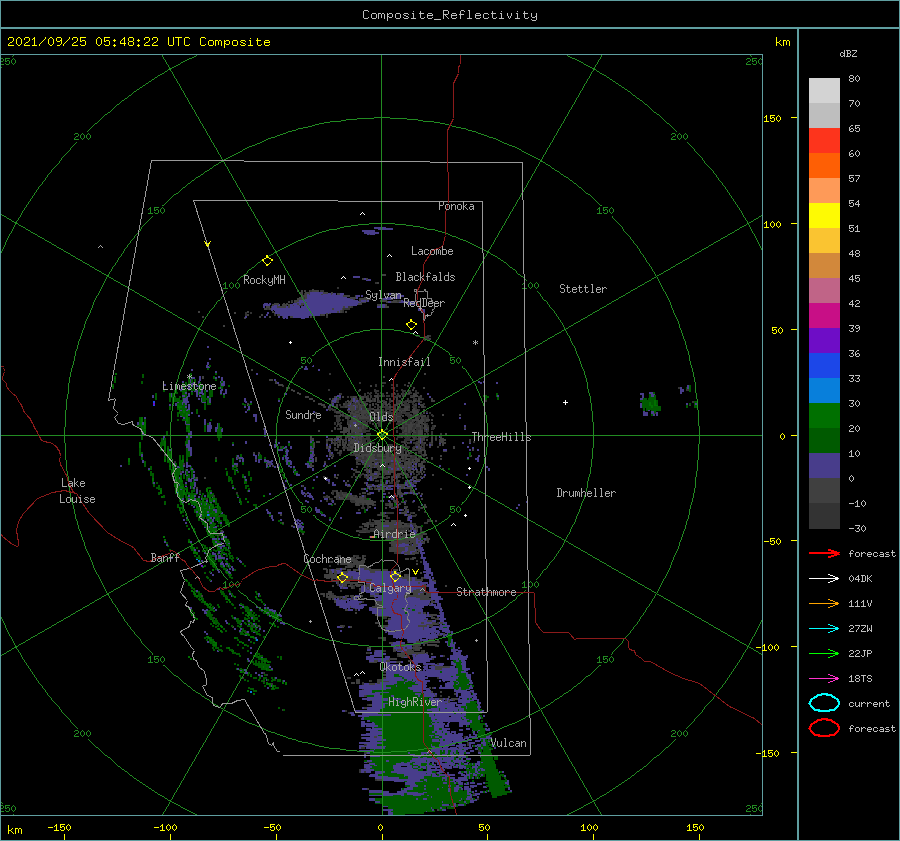The width and height of the screenshot is (900, 841).
Task: Click the Airdrie label
Action: pos(394,534)
